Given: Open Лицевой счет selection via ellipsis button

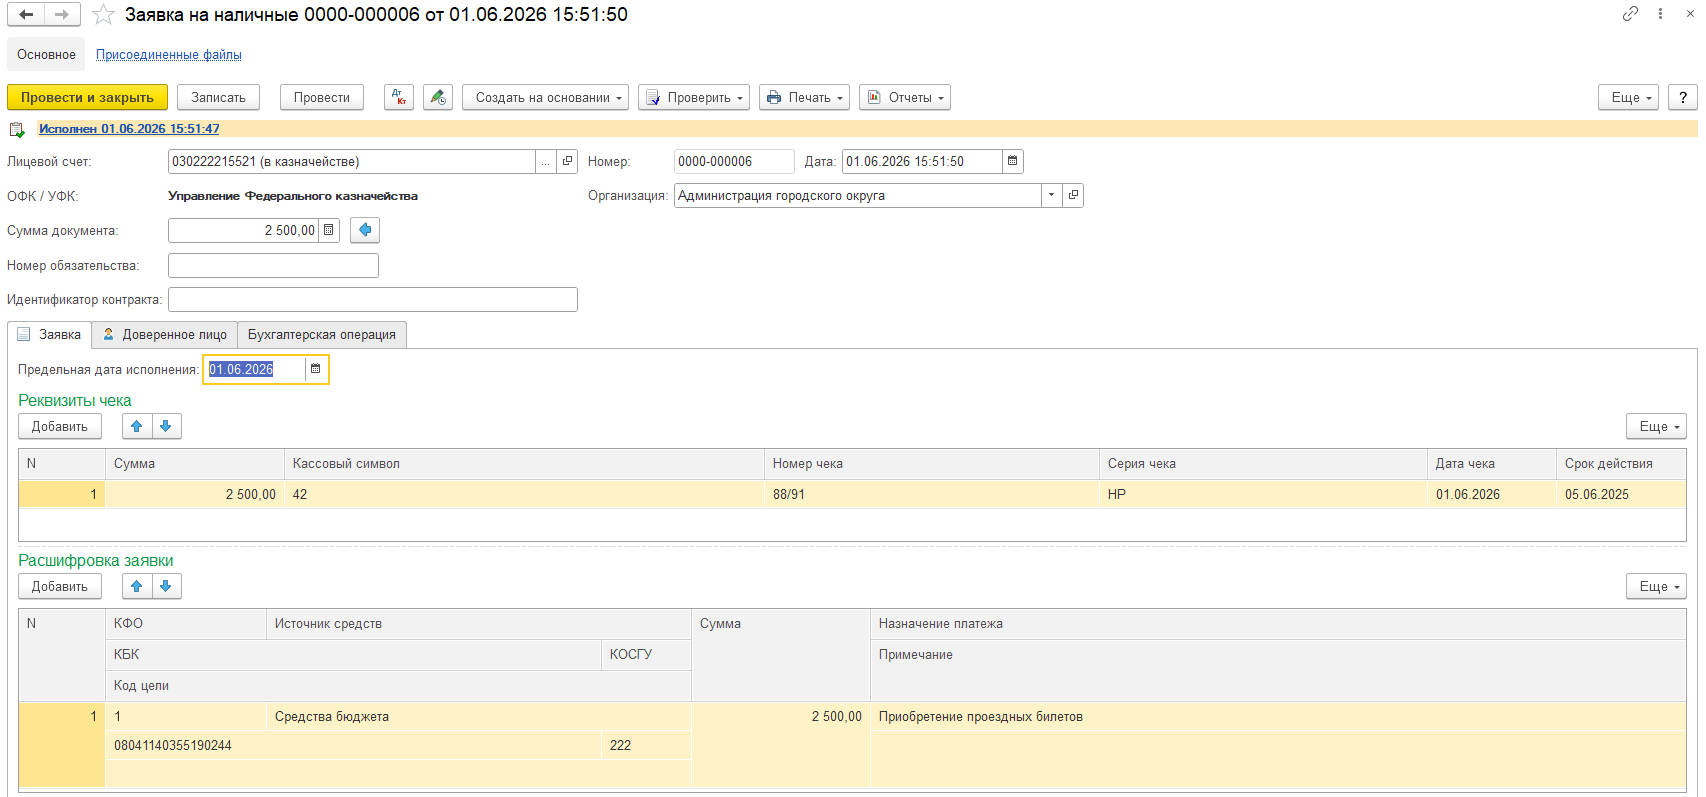Looking at the screenshot, I should (x=546, y=161).
